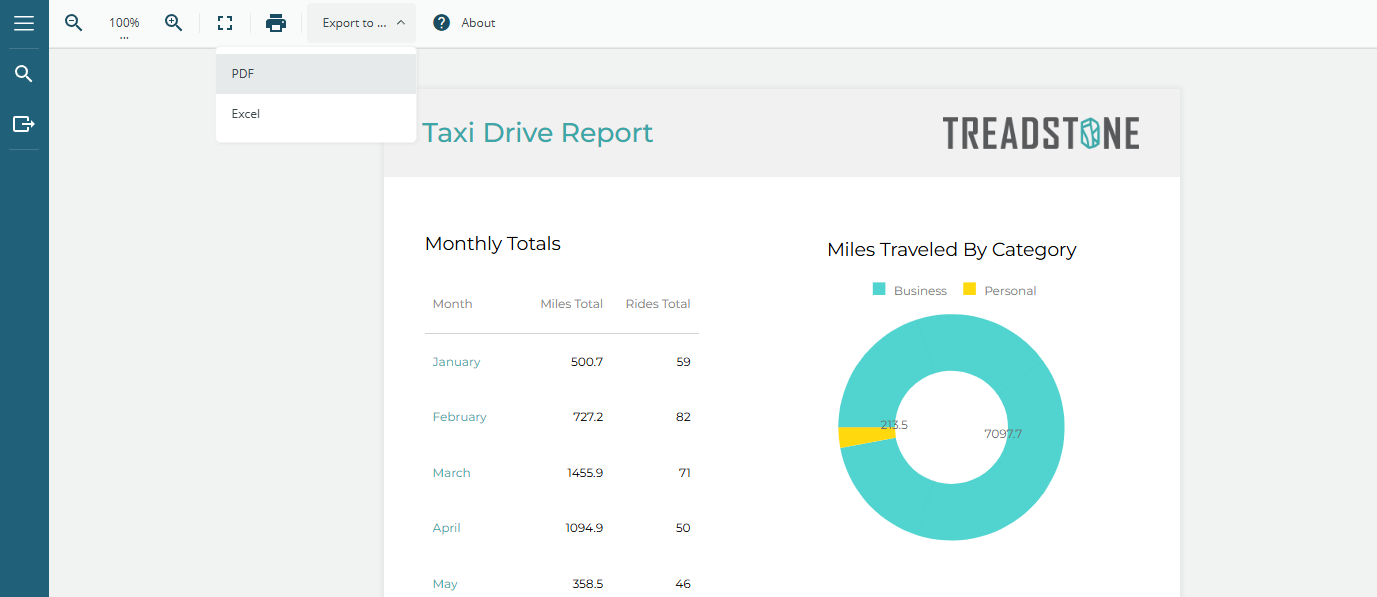Screen dimensions: 1377x597
Task: Toggle Personal series in chart legend
Action: (999, 291)
